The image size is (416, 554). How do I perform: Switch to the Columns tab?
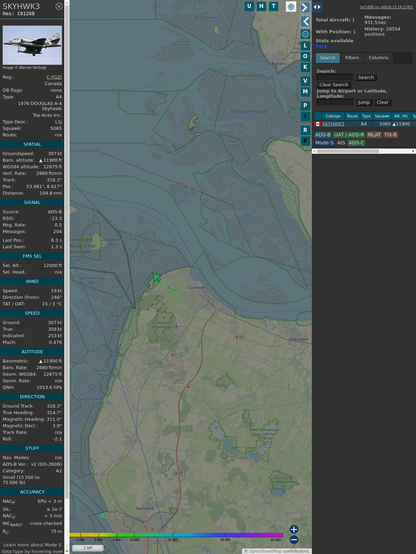click(378, 58)
